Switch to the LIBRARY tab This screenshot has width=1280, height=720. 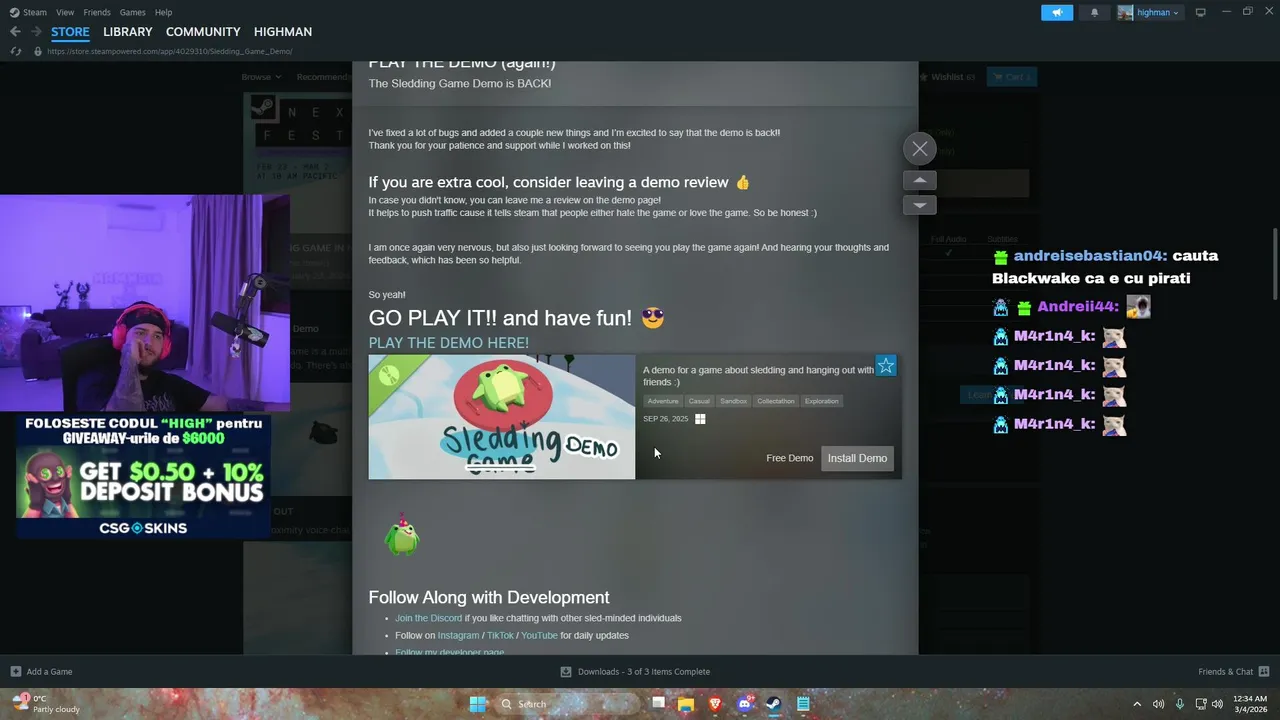(128, 32)
